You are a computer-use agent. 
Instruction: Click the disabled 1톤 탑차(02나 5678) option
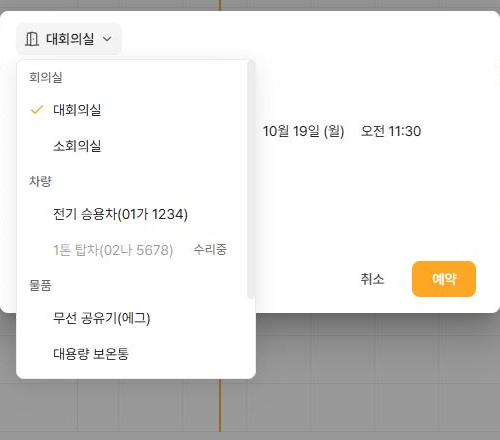coord(132,250)
